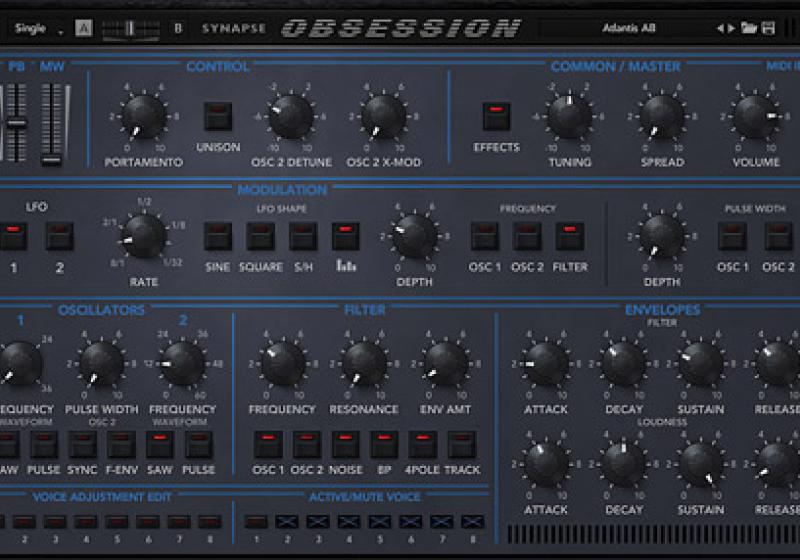Select LFO 2 button
The height and width of the screenshot is (560, 800).
coord(60,236)
